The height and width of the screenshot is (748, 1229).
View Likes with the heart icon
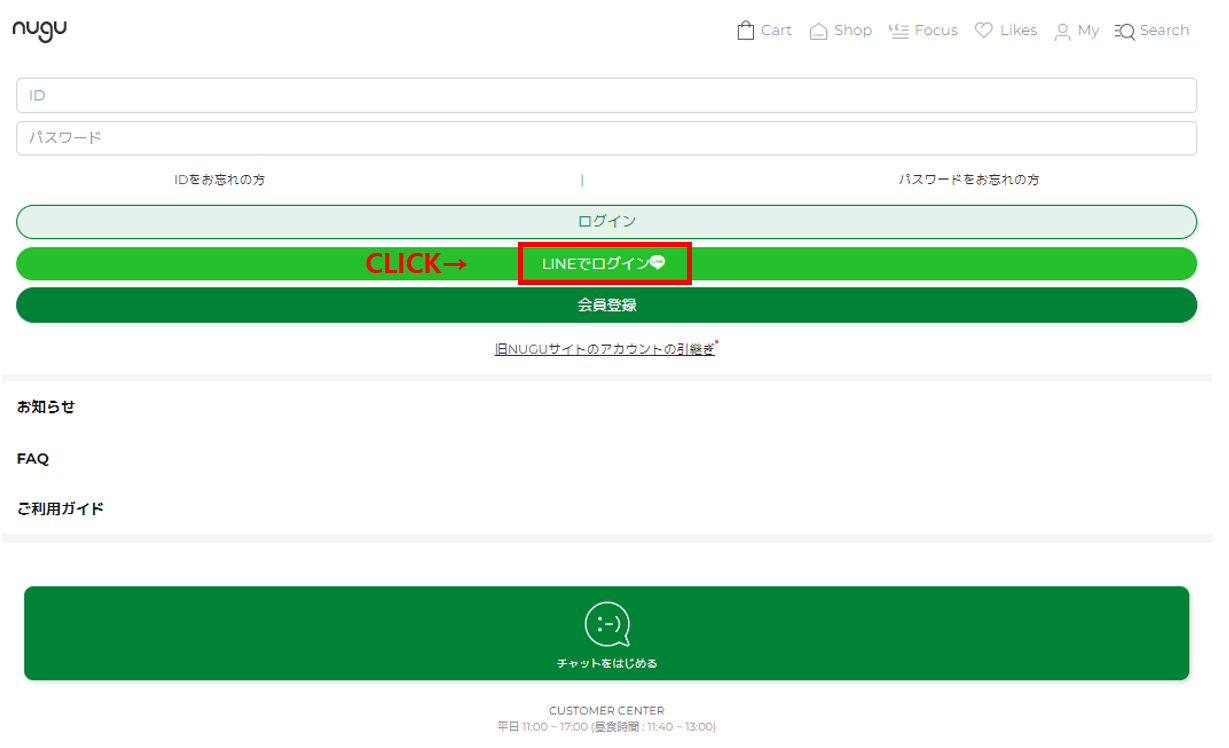984,31
